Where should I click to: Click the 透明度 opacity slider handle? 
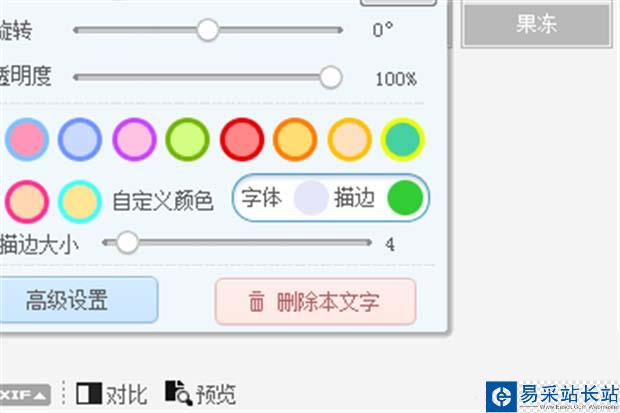pyautogui.click(x=330, y=77)
